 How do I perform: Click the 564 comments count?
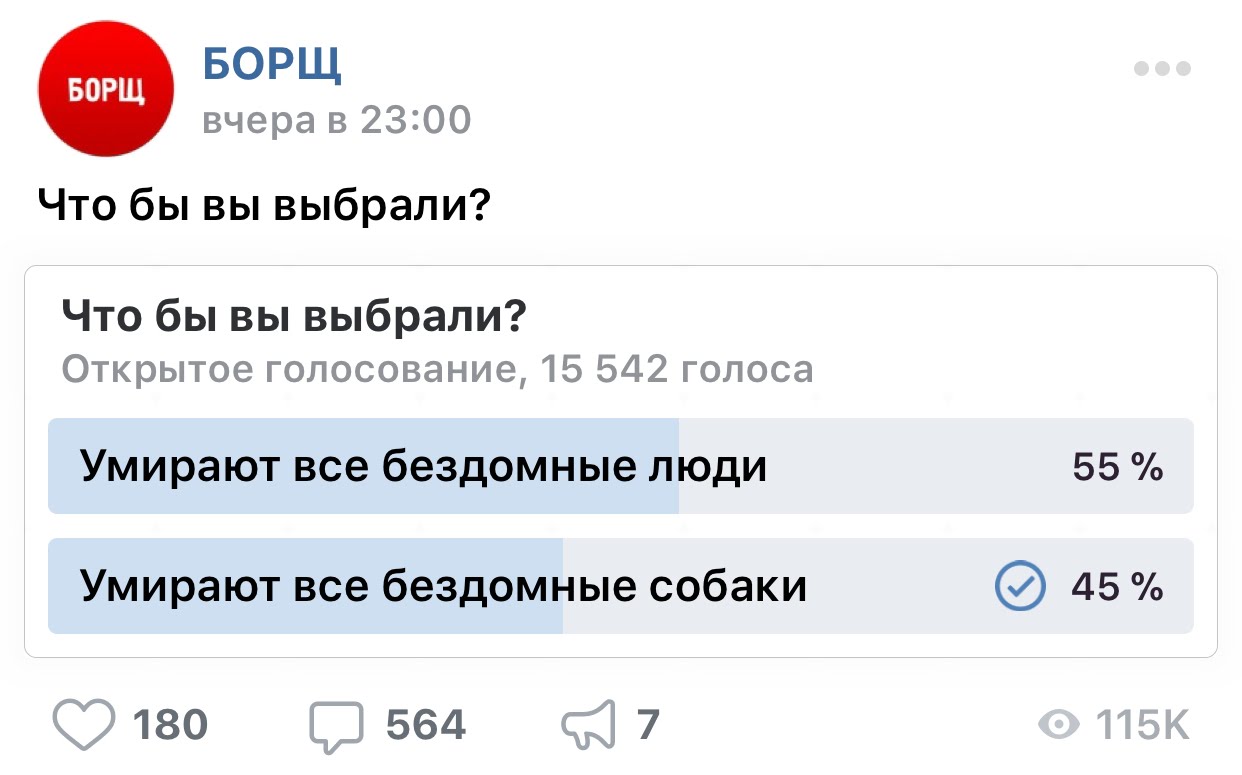pos(426,725)
